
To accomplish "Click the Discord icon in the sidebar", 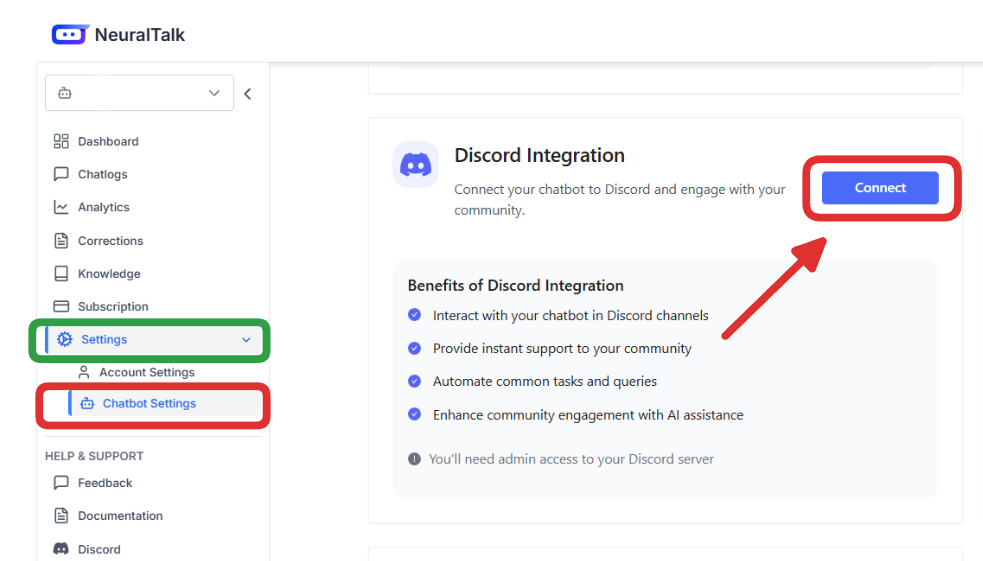I will click(61, 549).
